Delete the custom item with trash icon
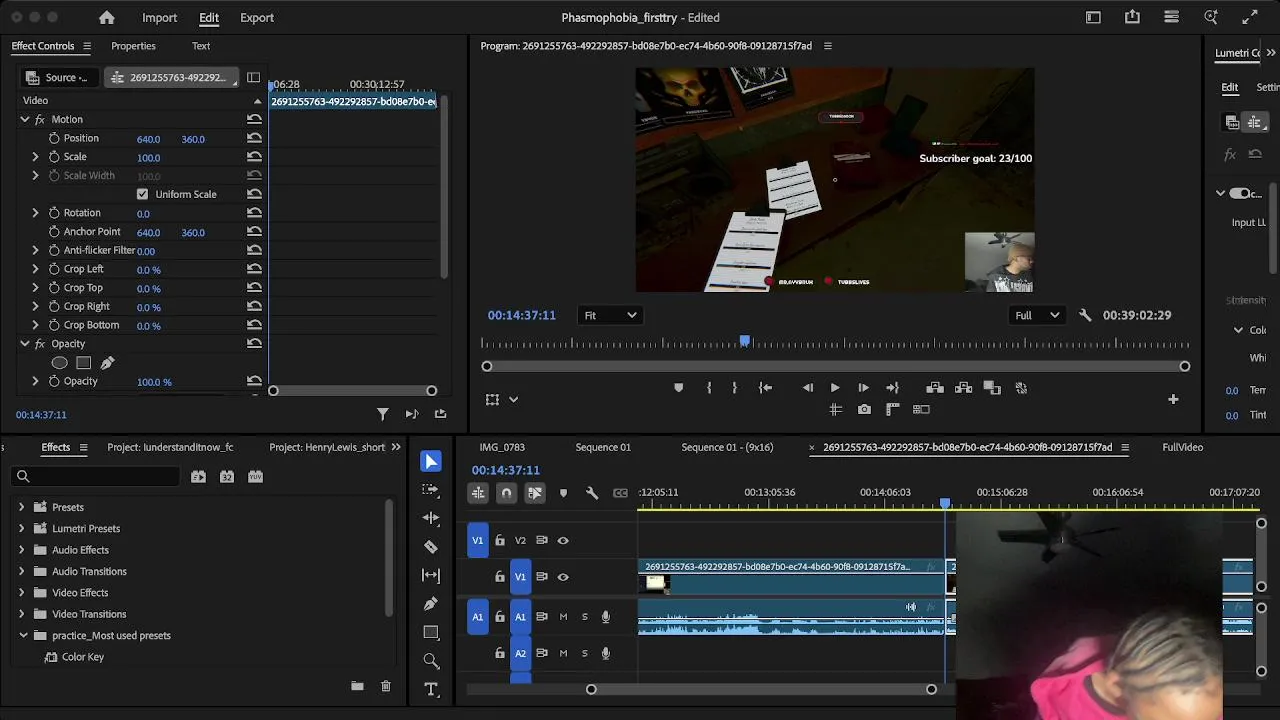1280x720 pixels. click(385, 686)
